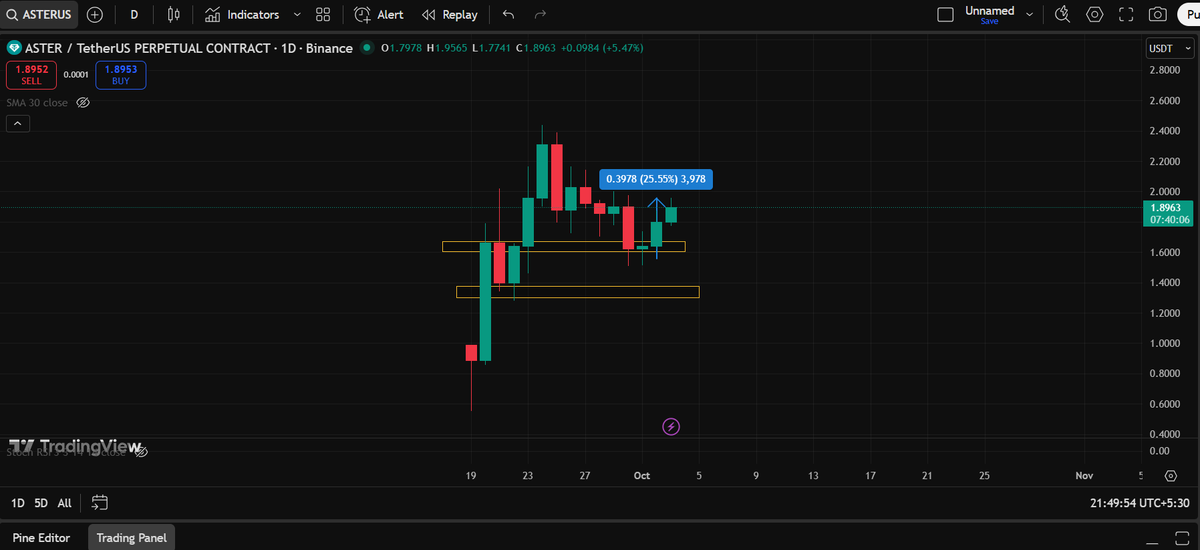This screenshot has width=1200, height=550.
Task: Change the candlestick chart type
Action: (x=174, y=15)
